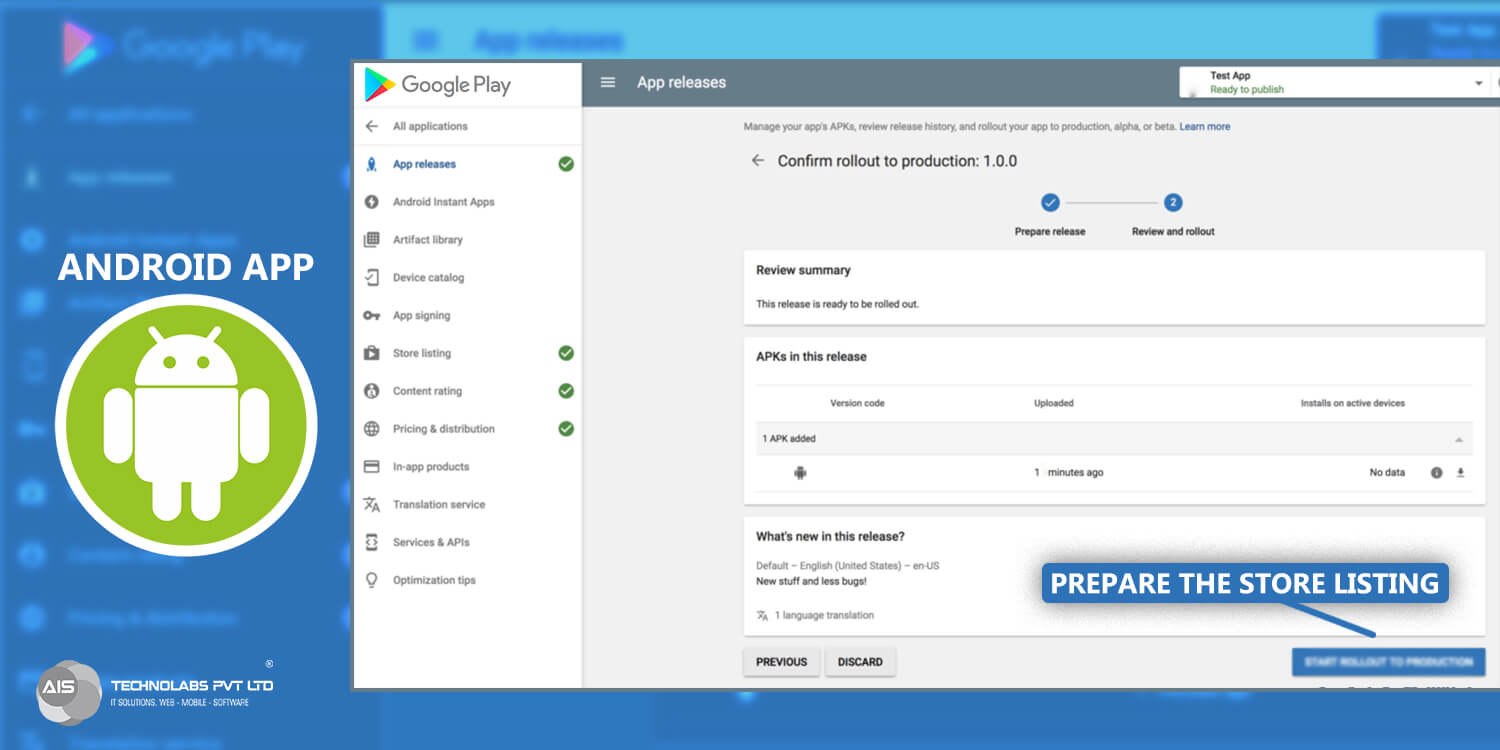This screenshot has height=750, width=1500.
Task: Go to Device catalog
Action: (428, 278)
